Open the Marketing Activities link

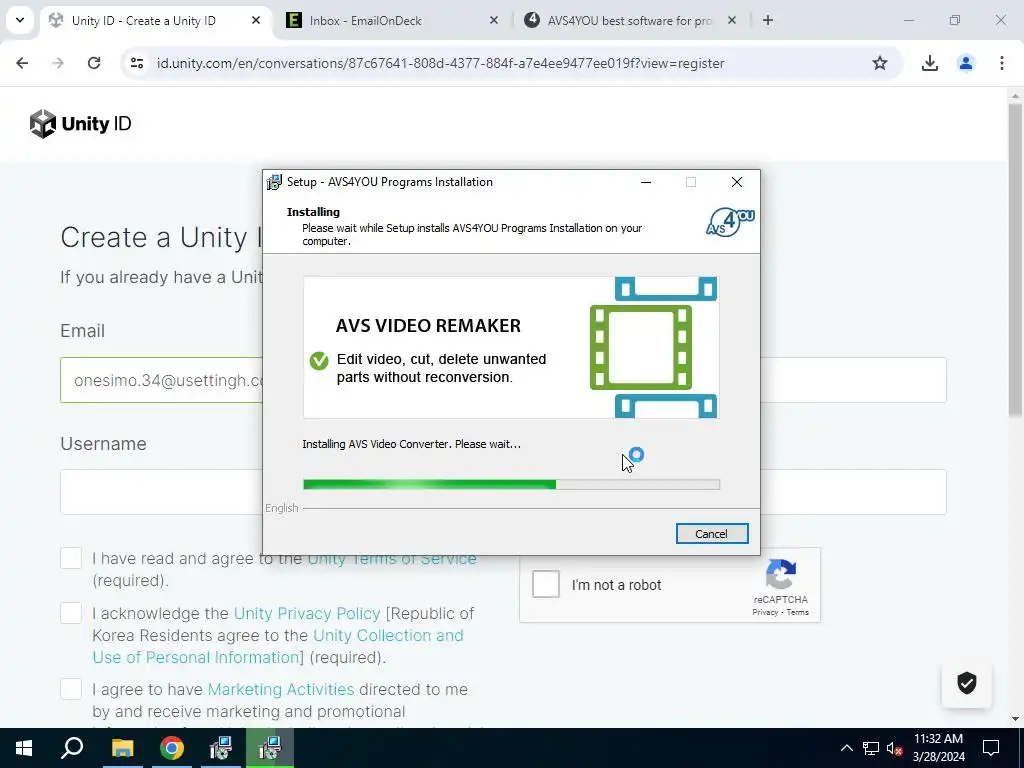281,689
